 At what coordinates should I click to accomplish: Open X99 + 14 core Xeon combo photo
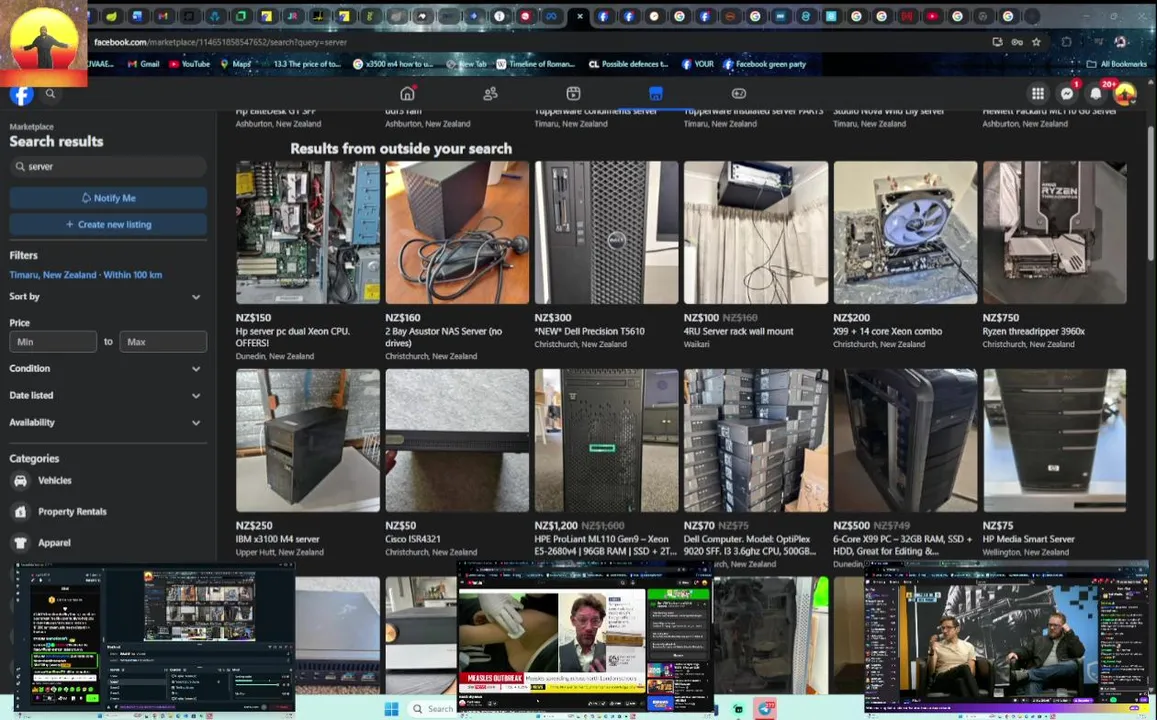[x=905, y=232]
